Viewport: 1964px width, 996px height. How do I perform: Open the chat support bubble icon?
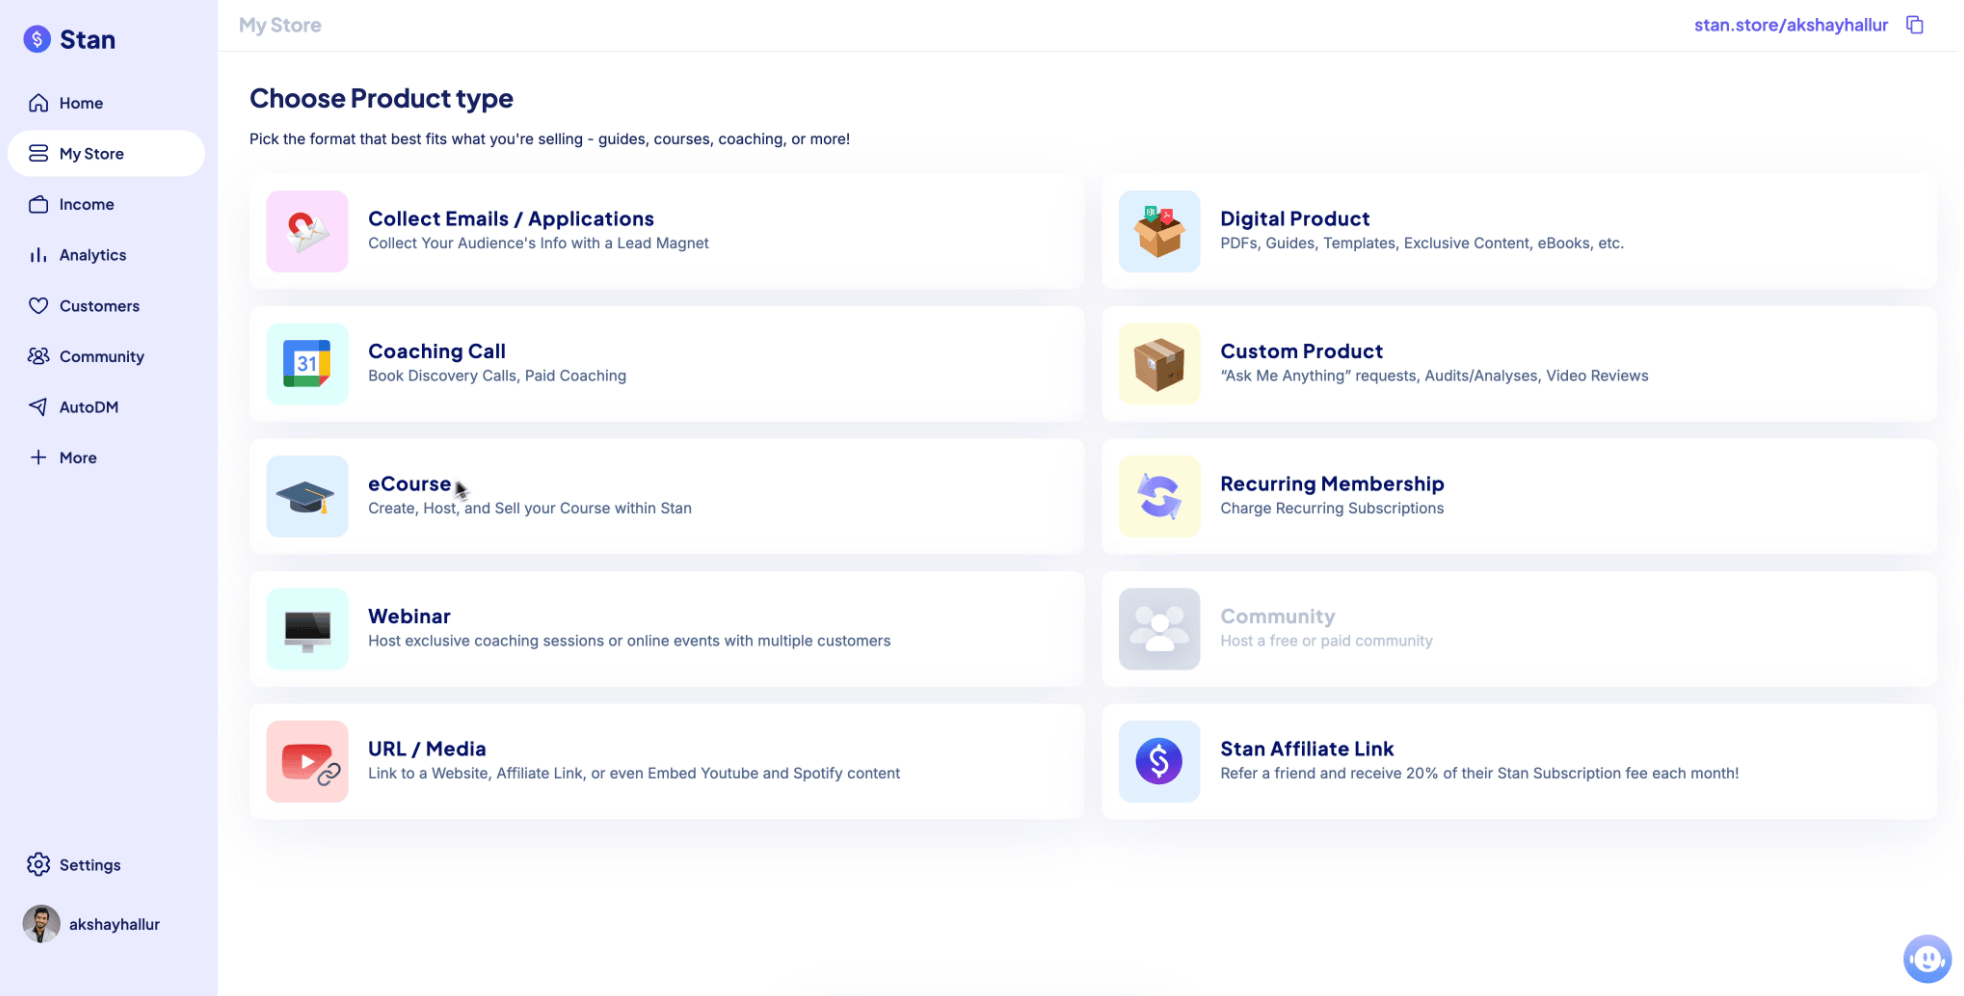1926,959
